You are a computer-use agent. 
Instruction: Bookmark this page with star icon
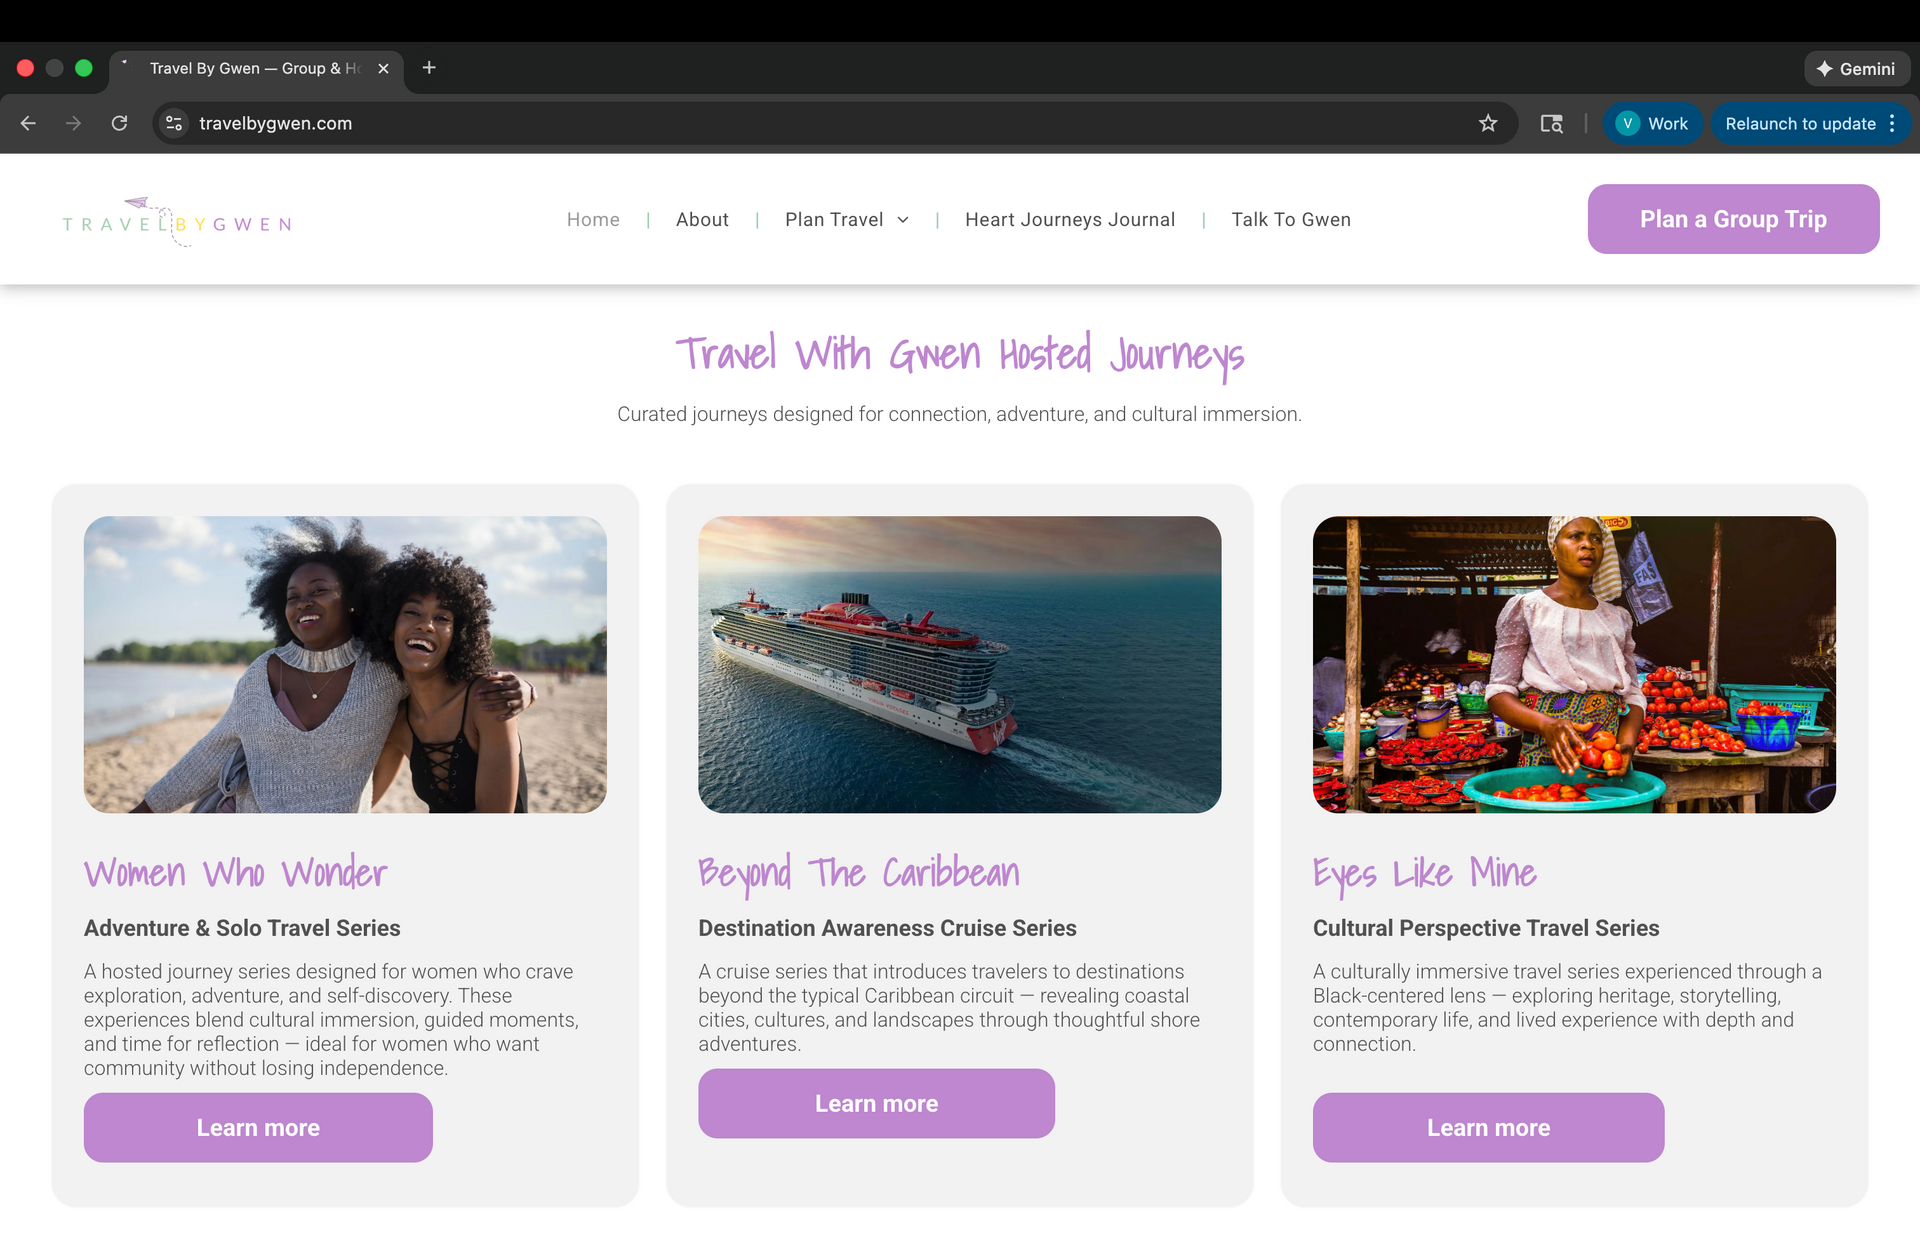(1488, 123)
